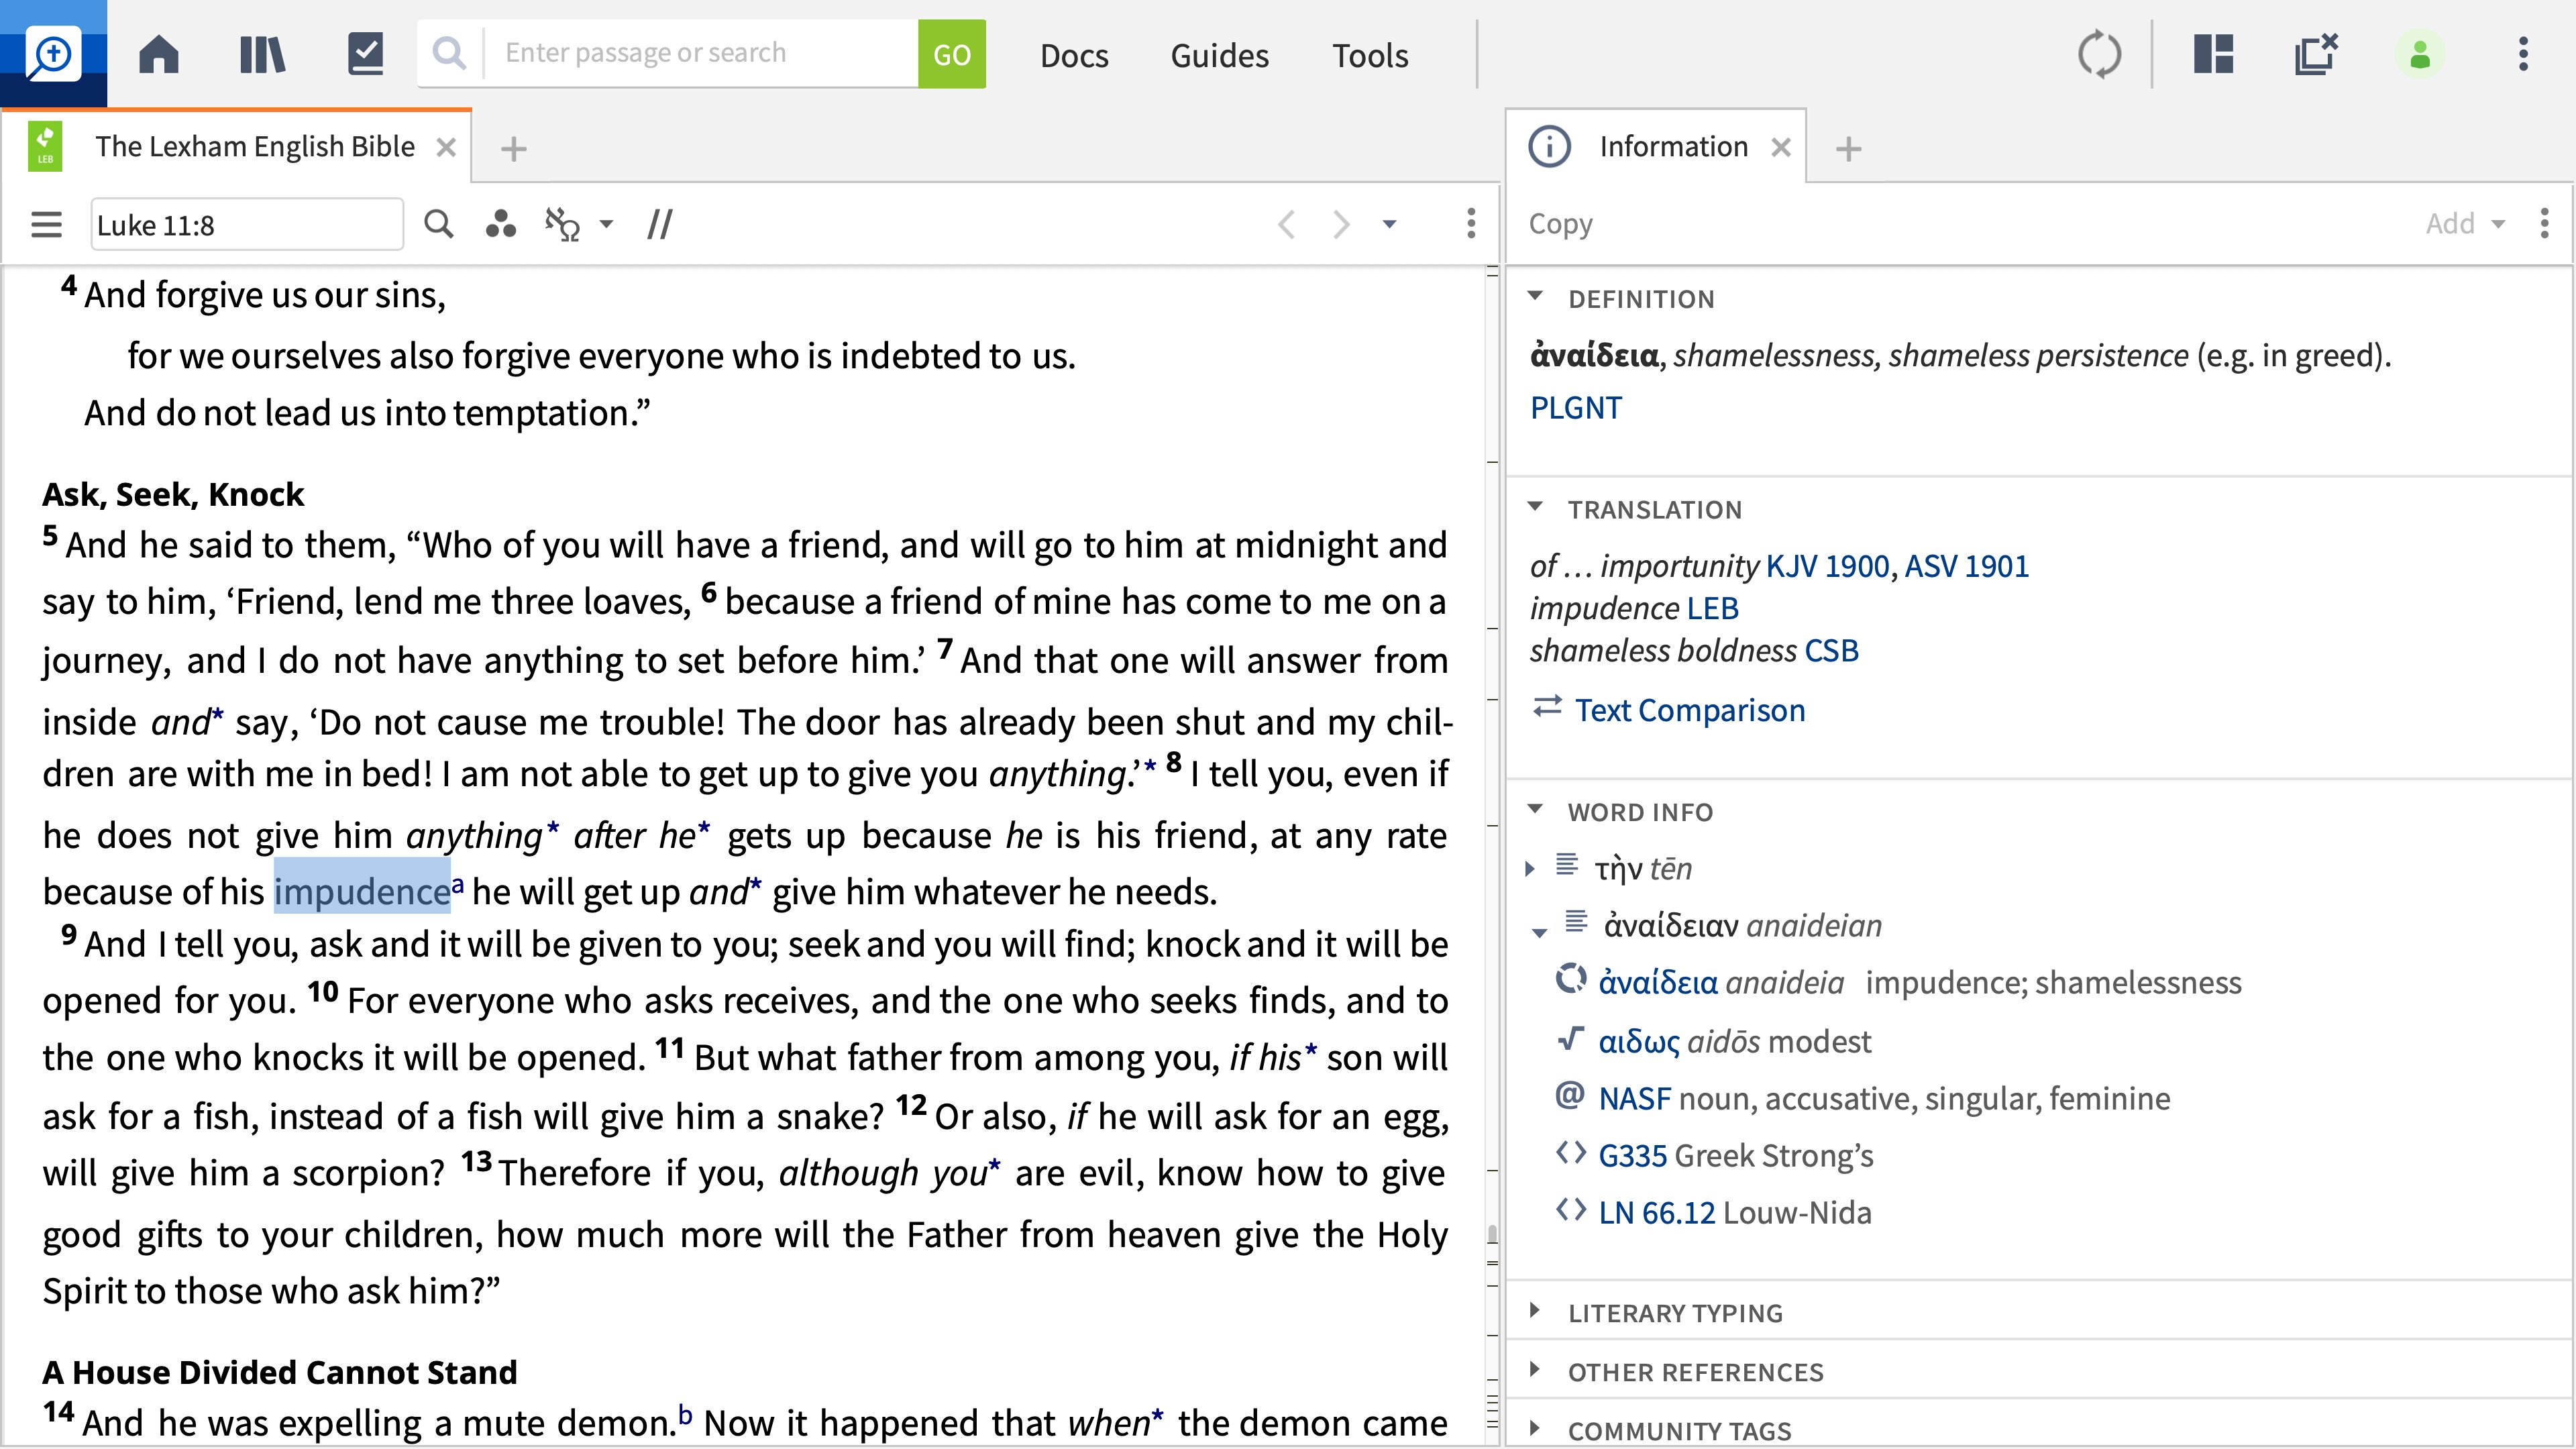Click the root icon beside αιδως
Image resolution: width=2576 pixels, height=1449 pixels.
[1571, 1039]
